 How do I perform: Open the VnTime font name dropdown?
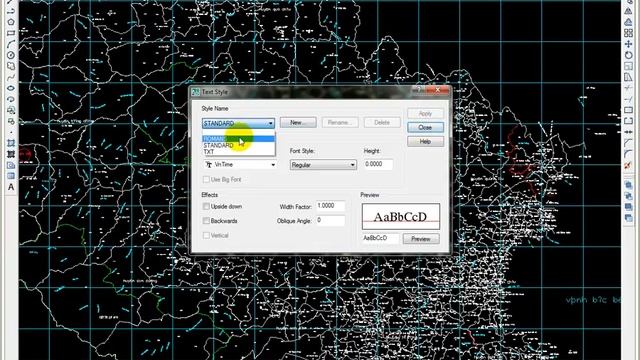coord(240,164)
